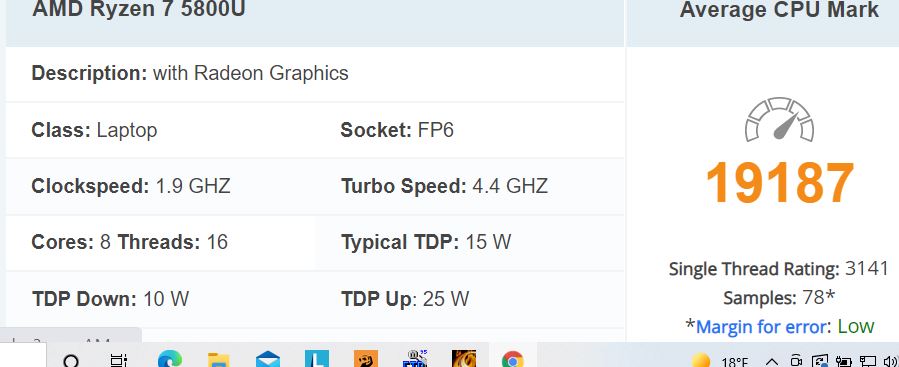
Task: Open the orange app next to Chrome
Action: tap(464, 359)
